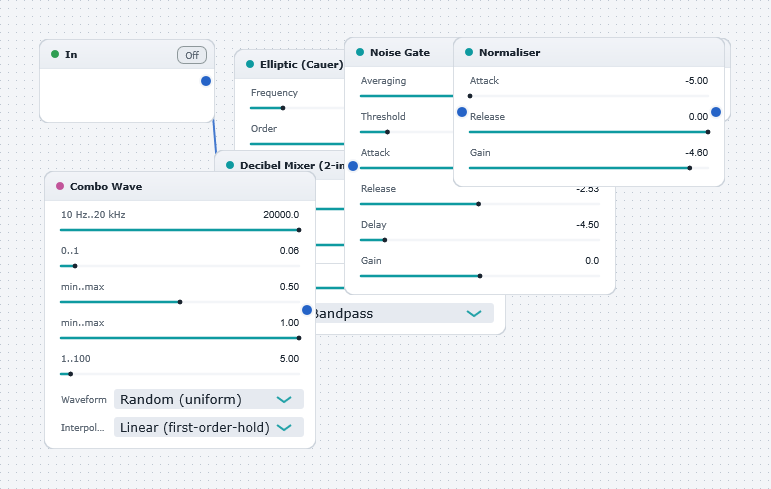Screen dimensions: 771x489
Task: Click the 0.00 Release value on Normaliser
Action: tap(698, 117)
